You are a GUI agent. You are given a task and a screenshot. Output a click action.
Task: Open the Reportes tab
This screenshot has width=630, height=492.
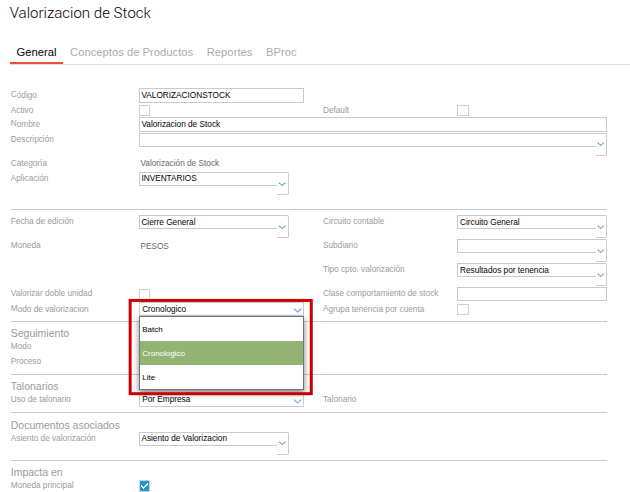(229, 52)
